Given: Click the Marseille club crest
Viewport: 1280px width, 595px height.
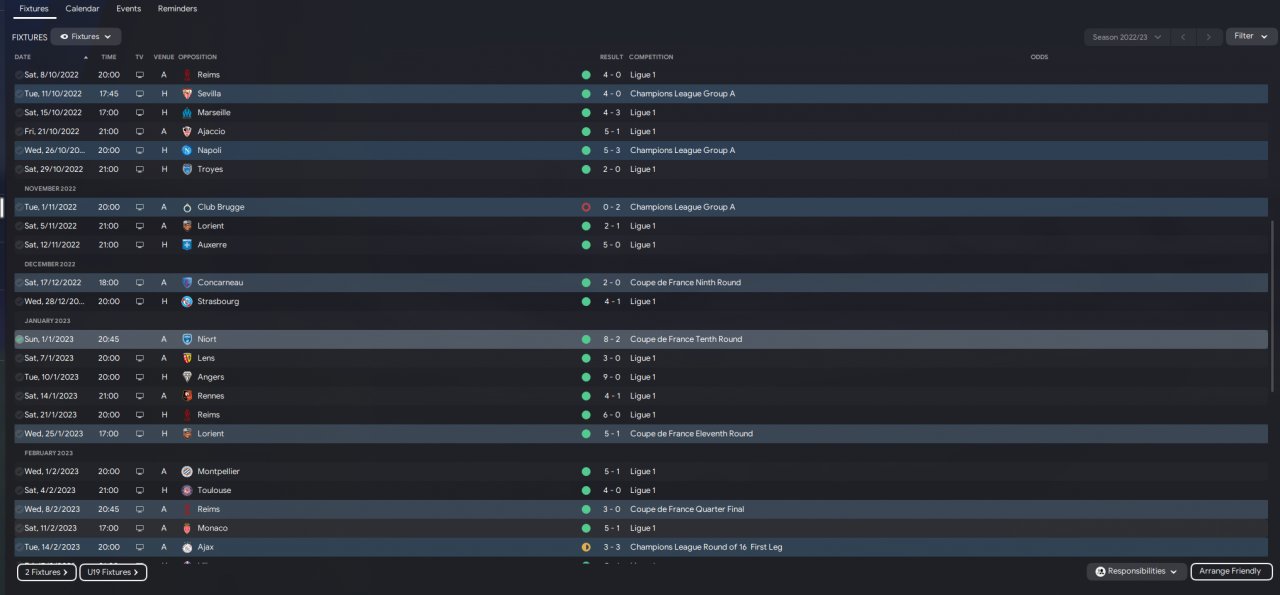Looking at the screenshot, I should (187, 112).
